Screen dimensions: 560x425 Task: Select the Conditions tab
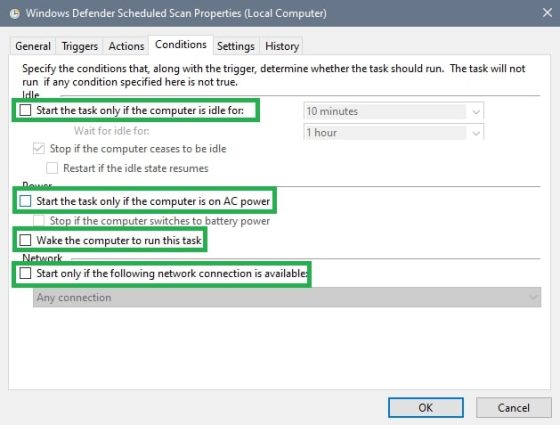pos(181,45)
